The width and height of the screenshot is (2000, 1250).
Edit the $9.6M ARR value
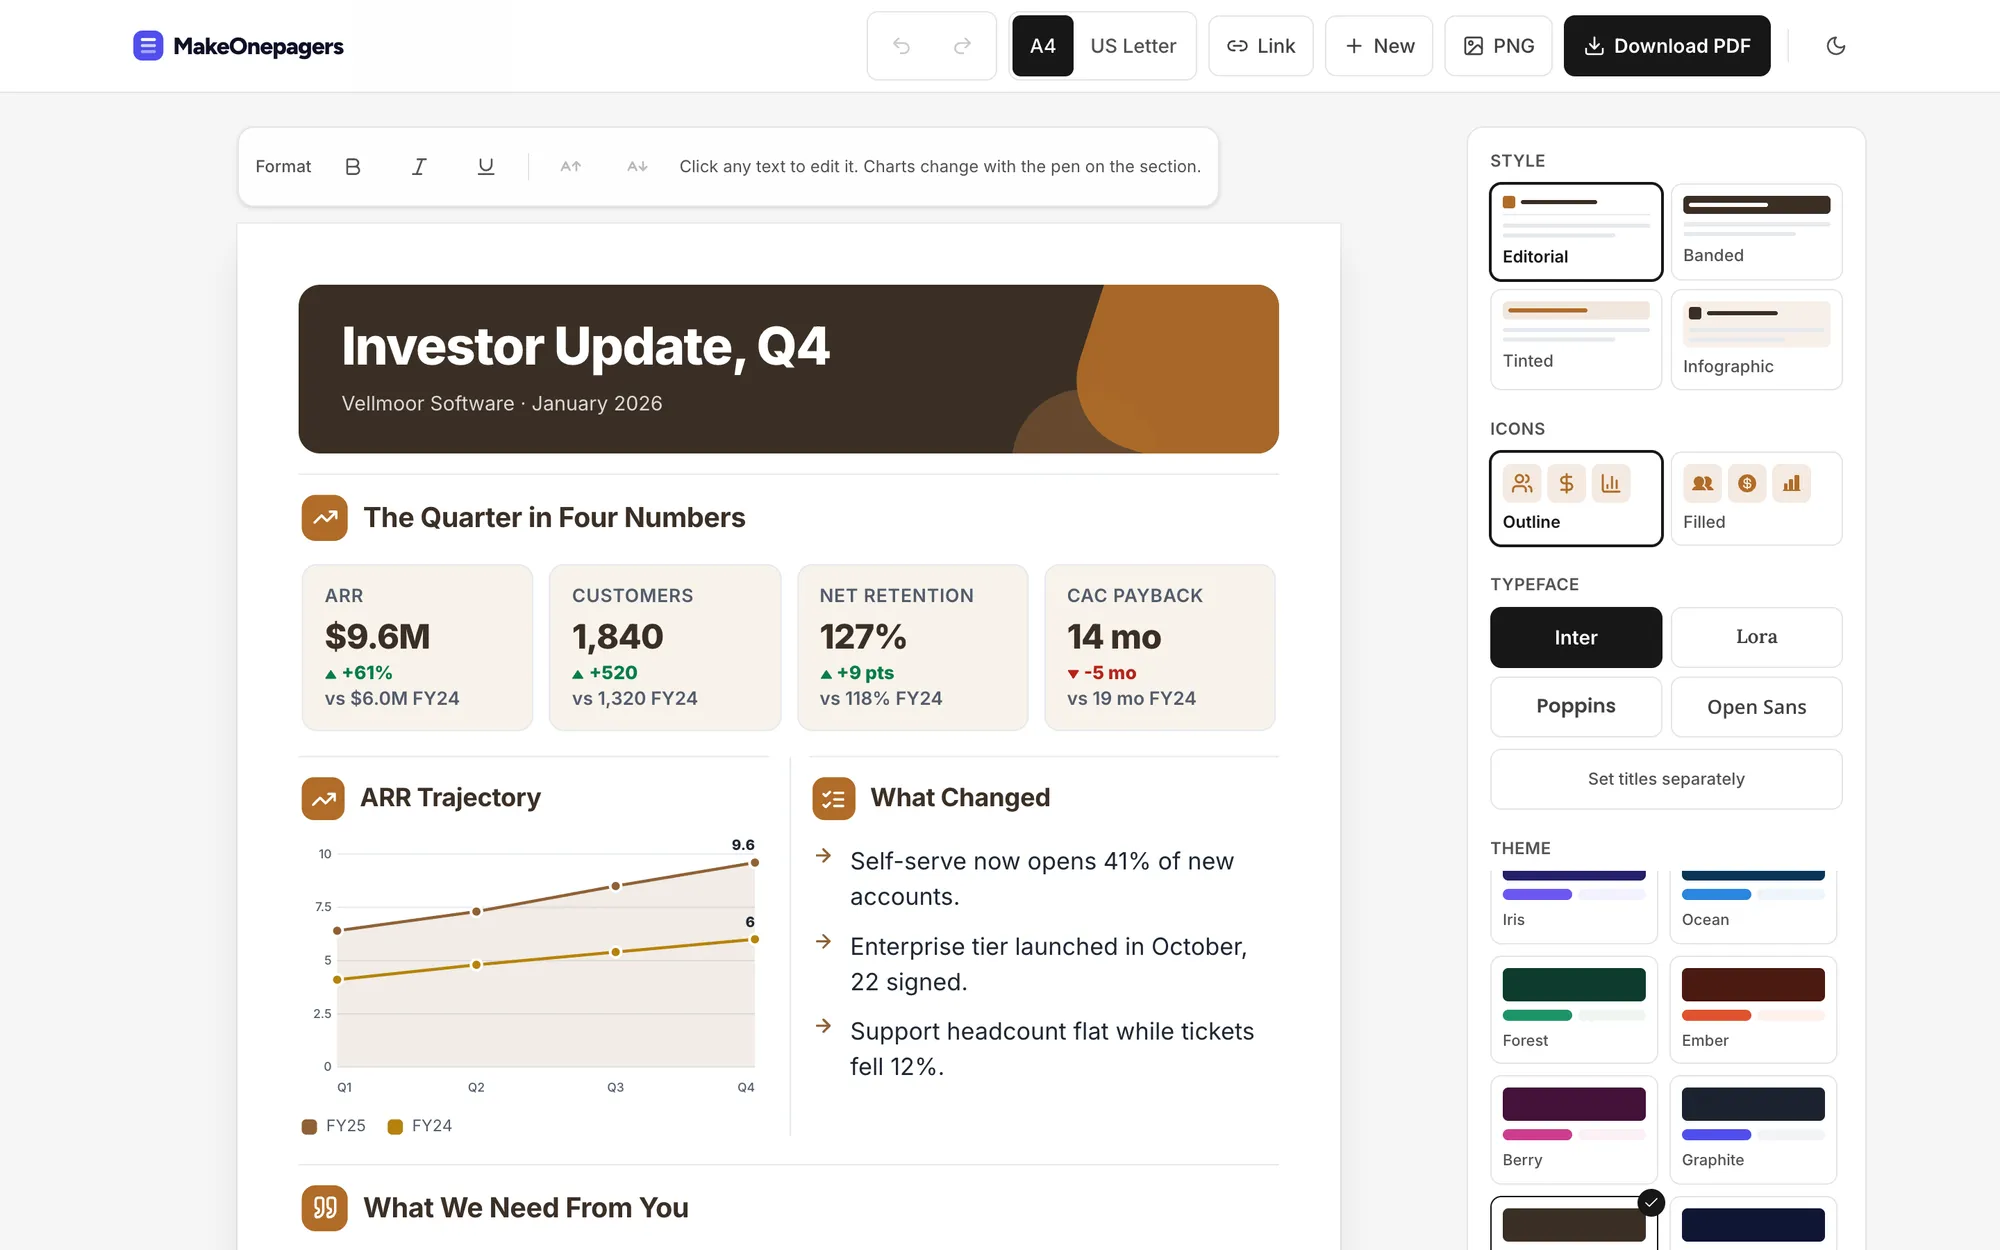click(378, 637)
